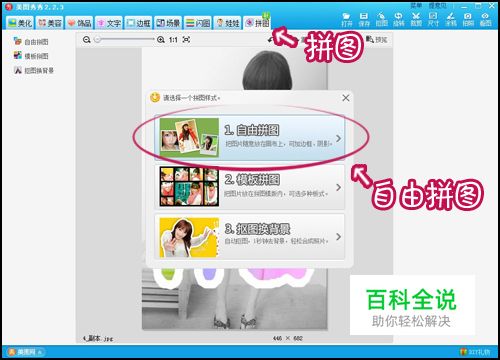Click the 抠图换背景 yellow thumbnail

click(x=189, y=237)
